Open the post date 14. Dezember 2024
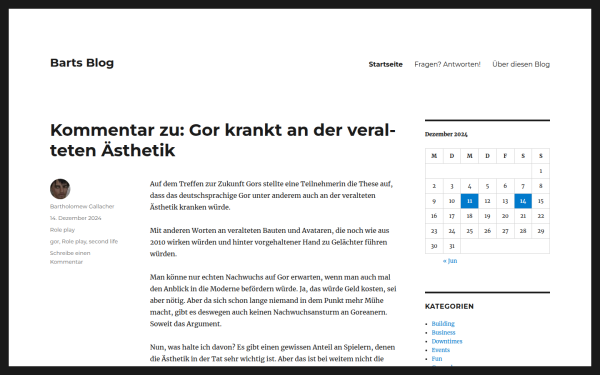600x375 pixels. click(75, 218)
